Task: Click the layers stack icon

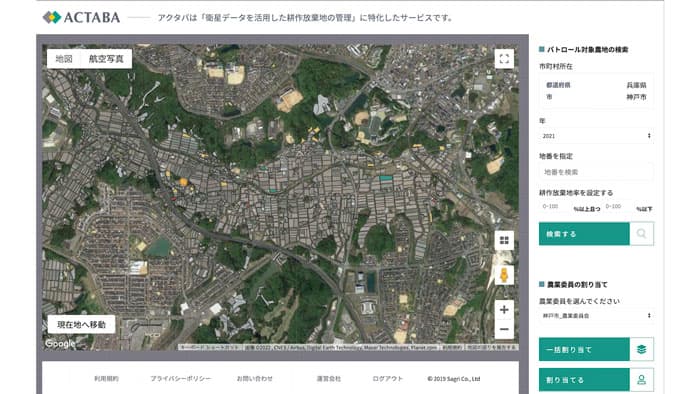Action: point(642,349)
